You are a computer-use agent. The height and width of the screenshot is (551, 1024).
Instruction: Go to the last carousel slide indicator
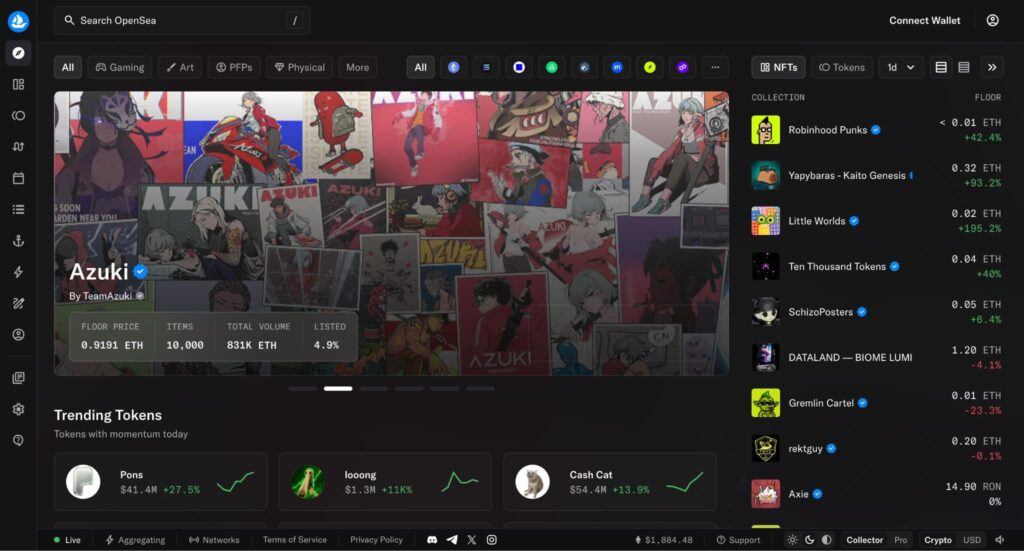click(480, 388)
